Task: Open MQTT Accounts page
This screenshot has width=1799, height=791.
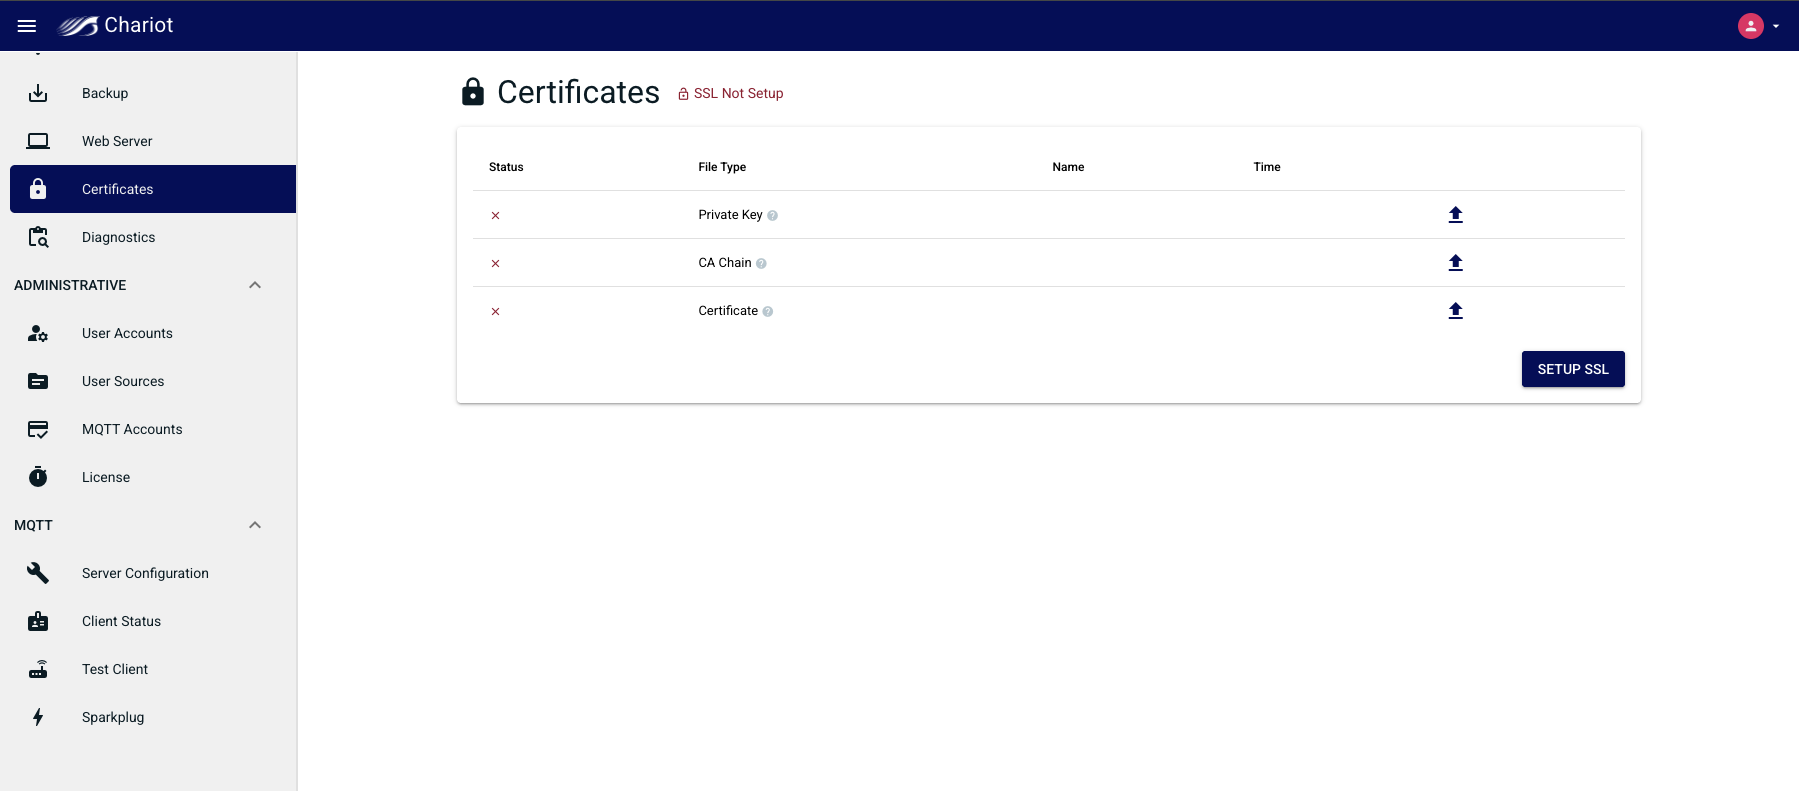Action: coord(132,429)
